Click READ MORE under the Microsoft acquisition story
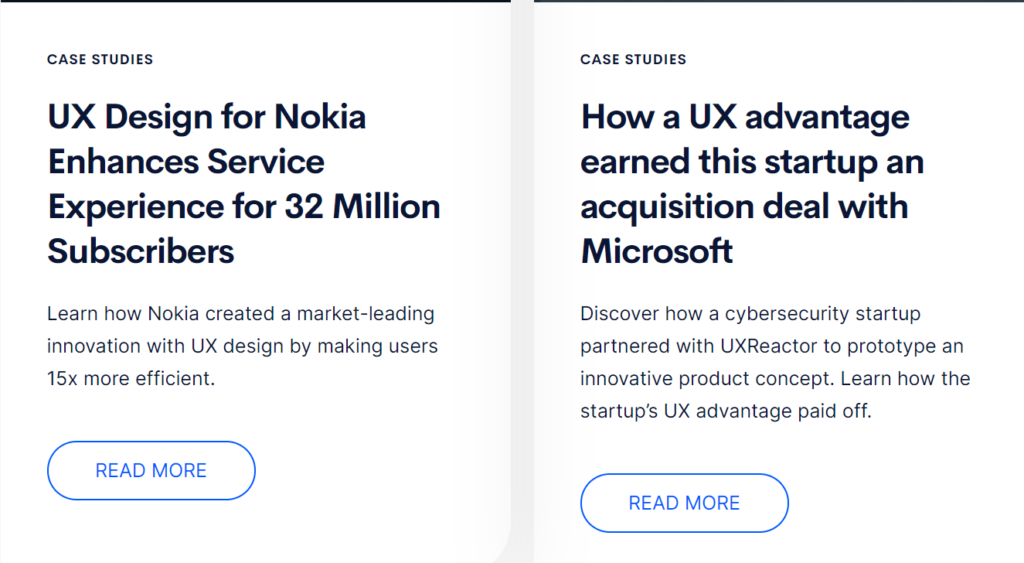The width and height of the screenshot is (1024, 563). coord(684,503)
